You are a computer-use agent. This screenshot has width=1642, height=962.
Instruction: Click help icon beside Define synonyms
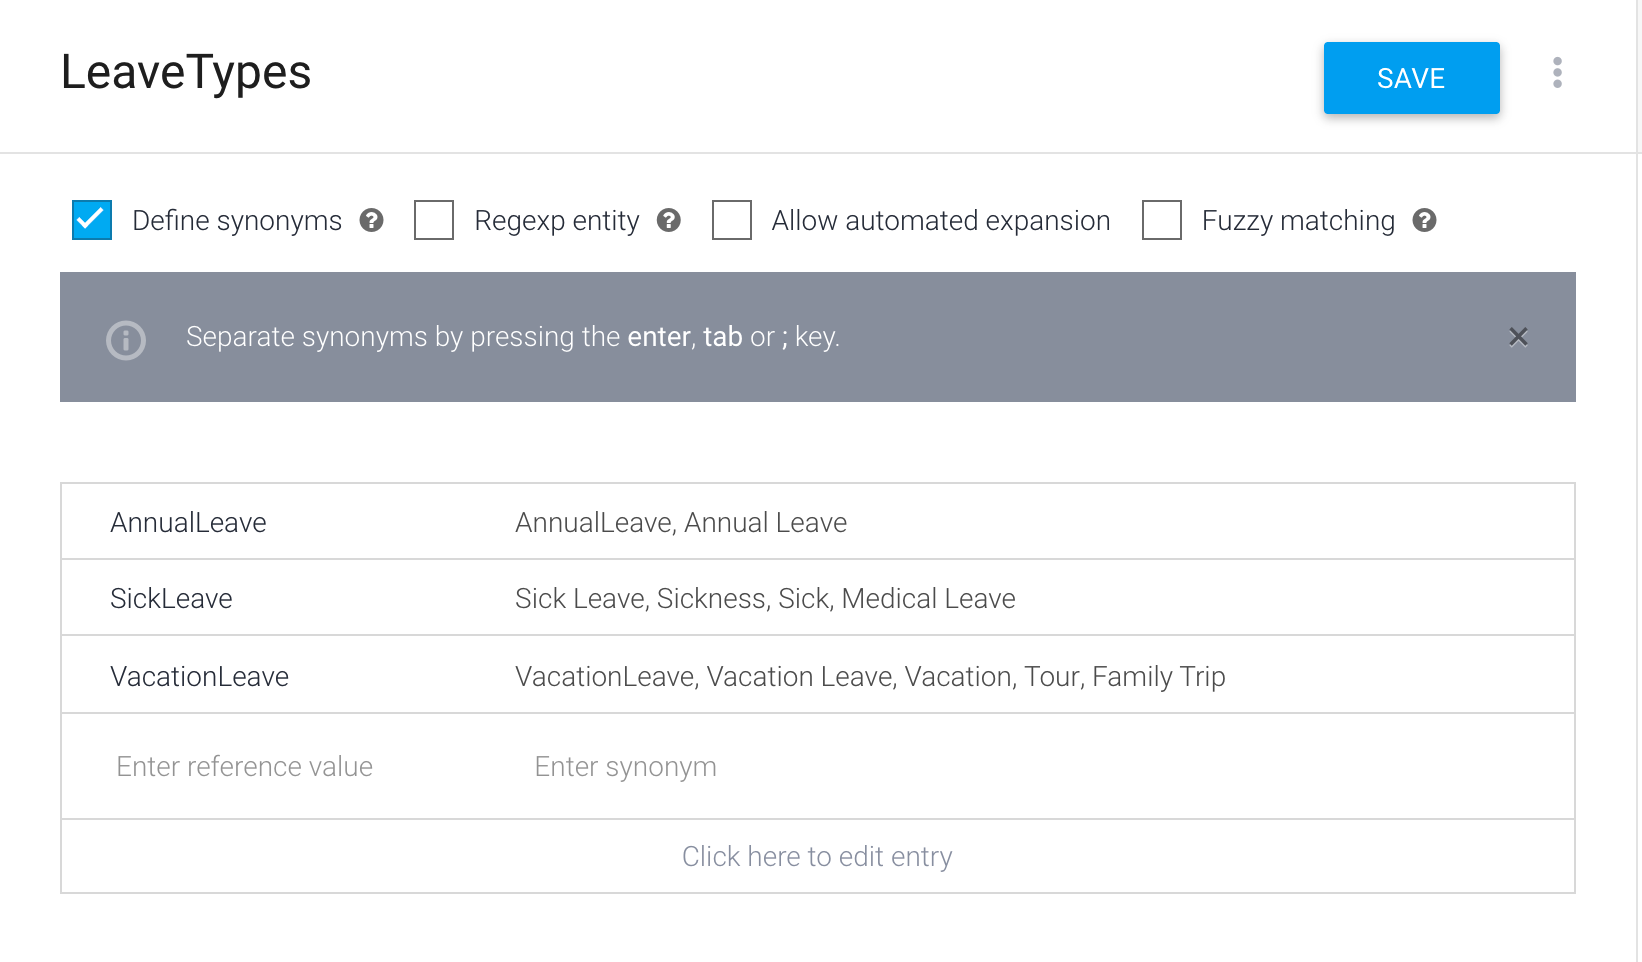tap(372, 220)
